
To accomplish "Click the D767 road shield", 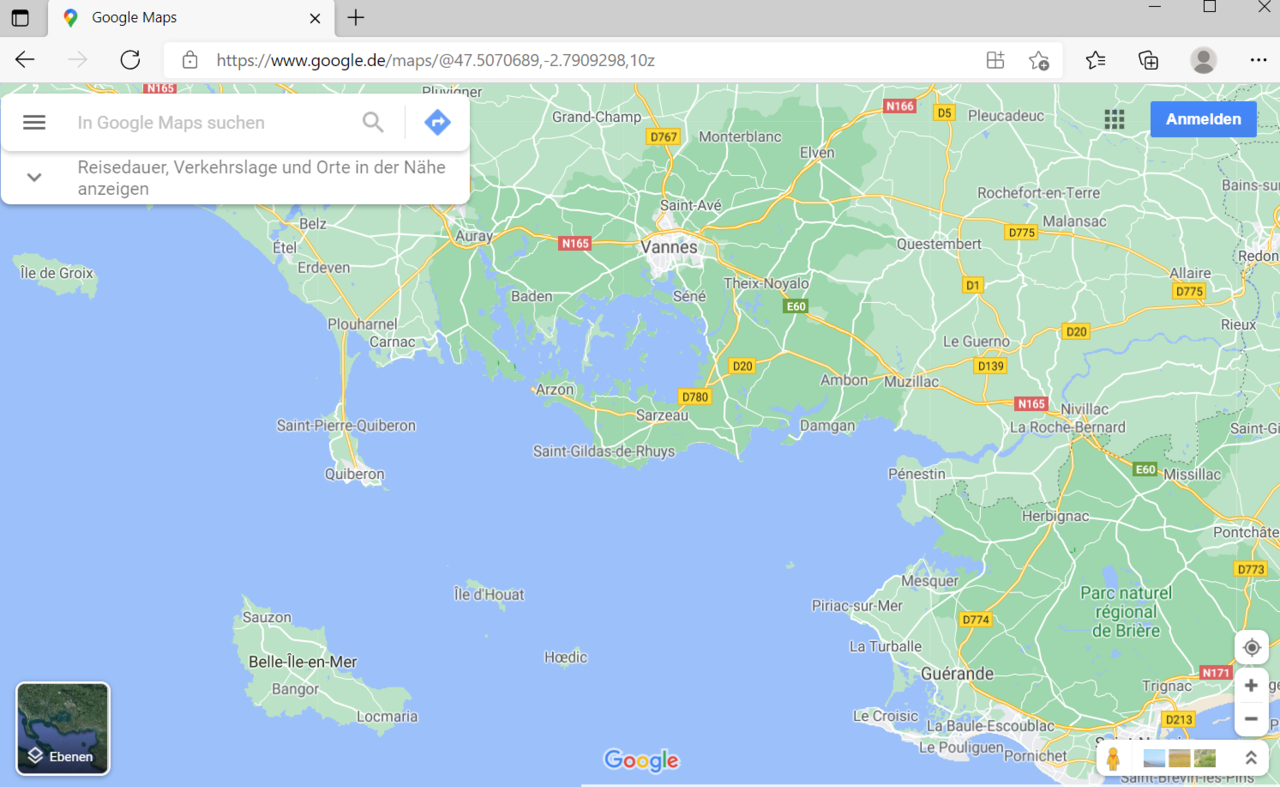I will point(663,137).
